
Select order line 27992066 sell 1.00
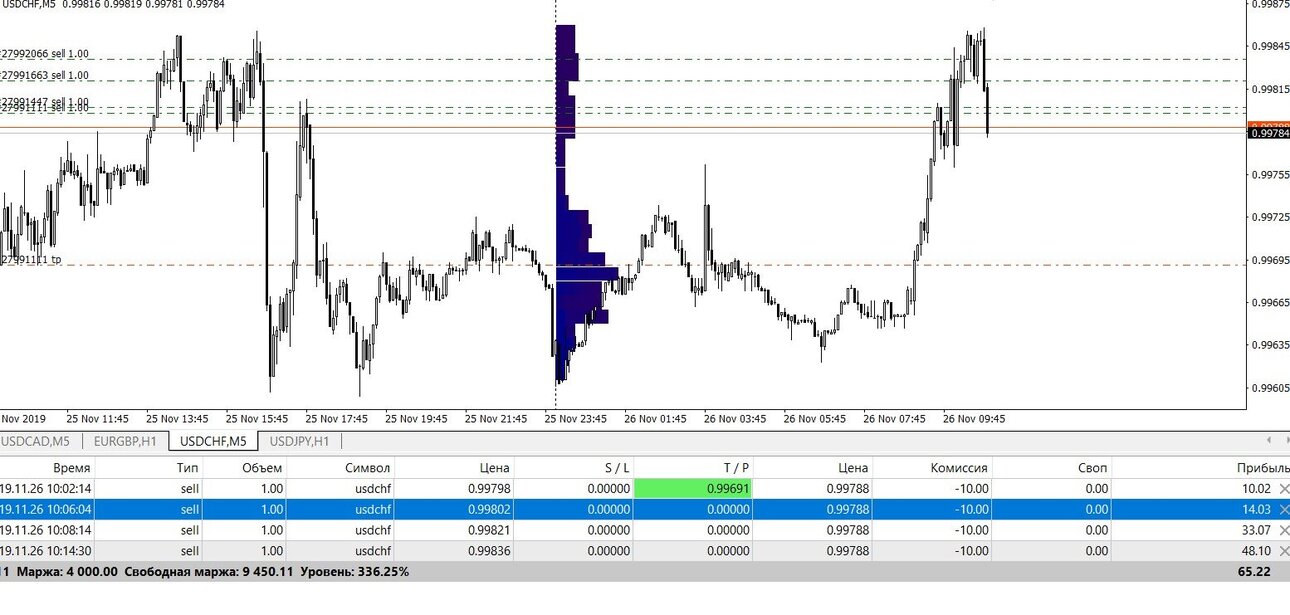45,54
